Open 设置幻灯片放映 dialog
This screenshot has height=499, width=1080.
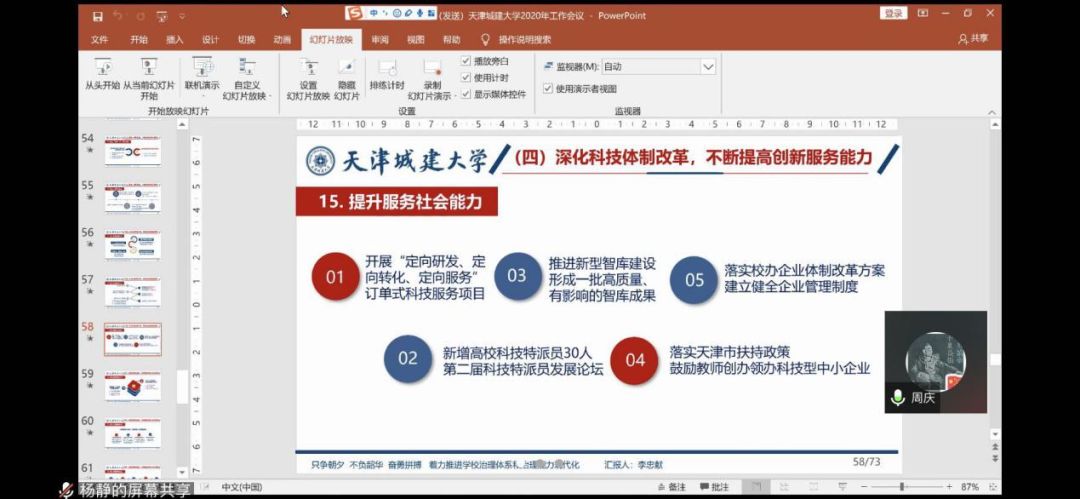click(x=309, y=80)
